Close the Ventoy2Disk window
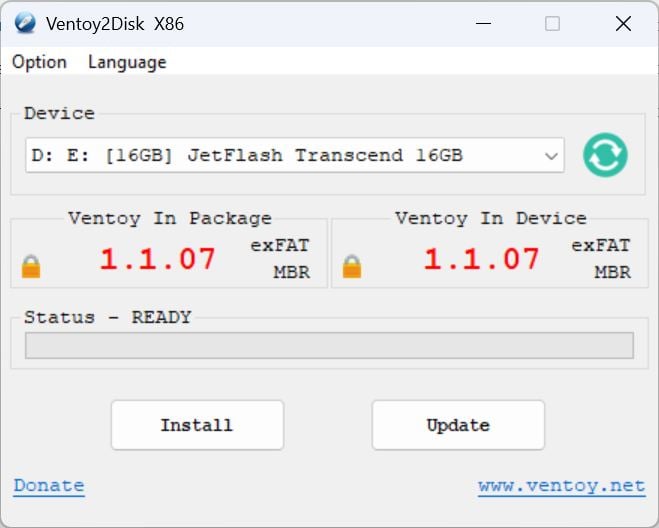This screenshot has height=528, width=659. pyautogui.click(x=623, y=24)
